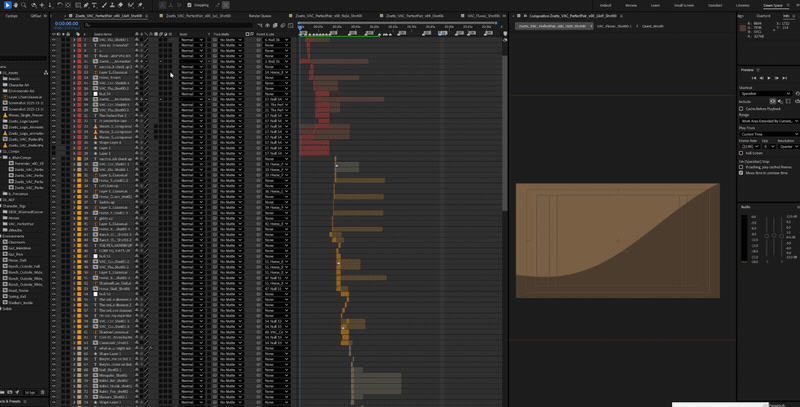Open the Range dropdown in Preview panel
This screenshot has width=800, height=407.
click(769, 121)
